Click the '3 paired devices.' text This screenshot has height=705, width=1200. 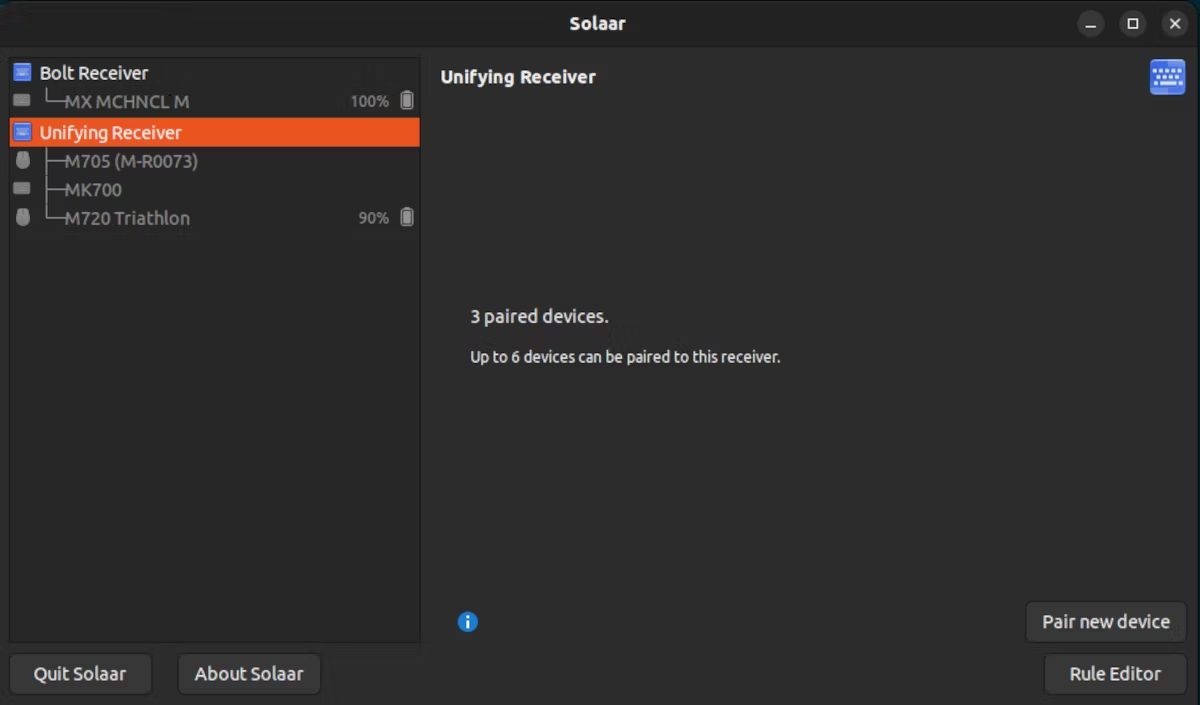tap(539, 317)
